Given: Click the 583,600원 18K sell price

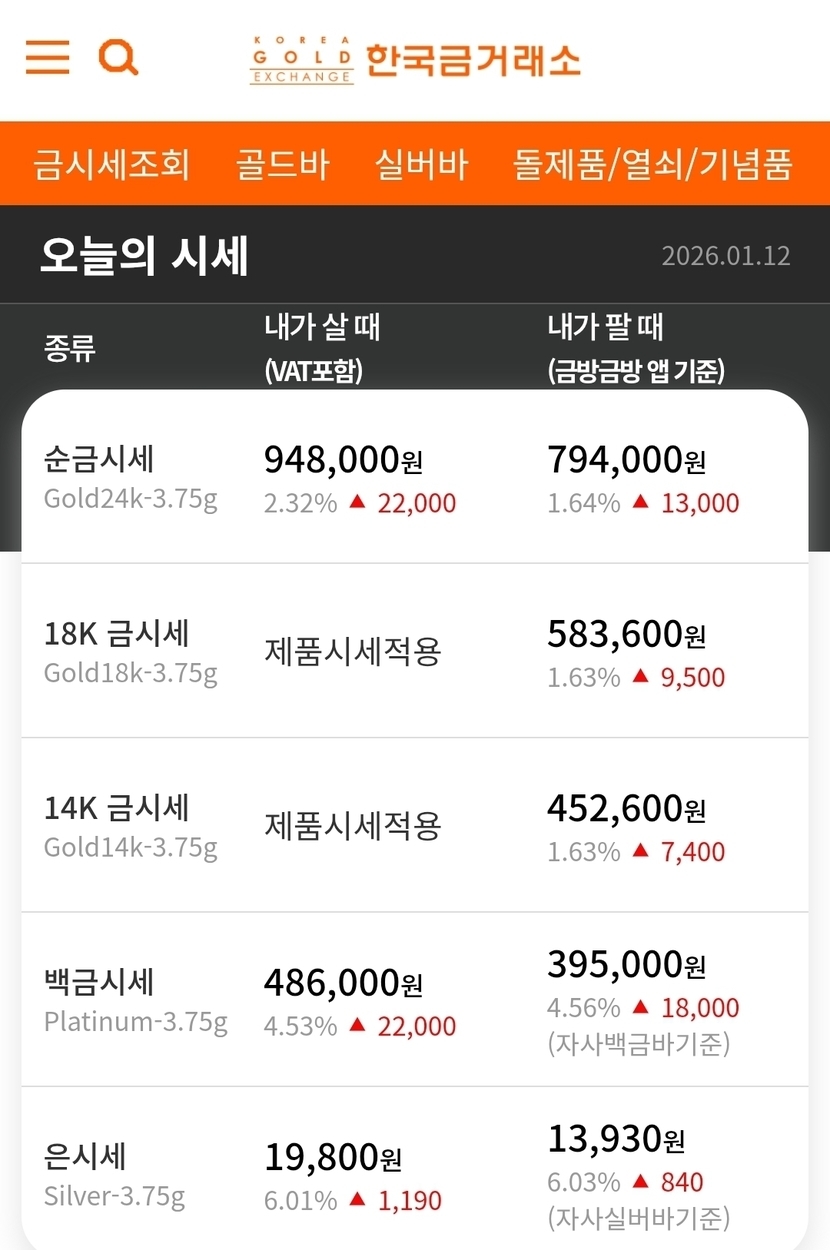Looking at the screenshot, I should pyautogui.click(x=627, y=634).
